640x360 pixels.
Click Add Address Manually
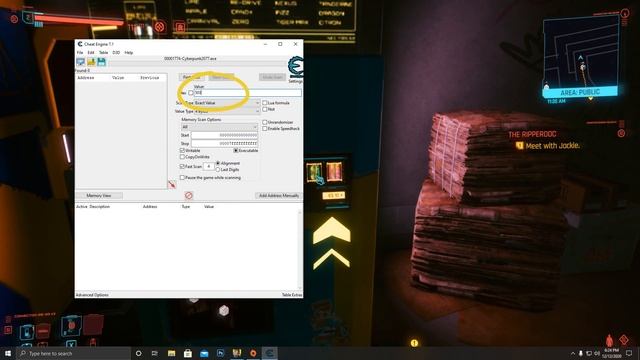click(279, 196)
